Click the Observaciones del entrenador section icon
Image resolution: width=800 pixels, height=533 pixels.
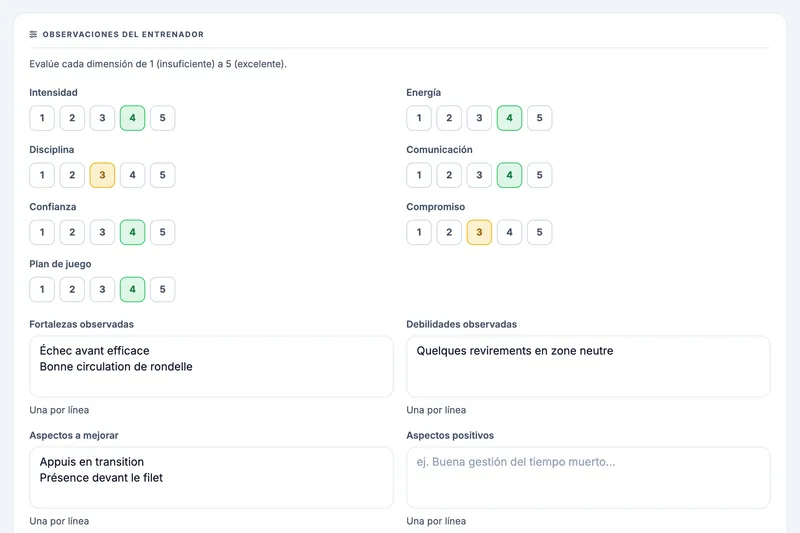(x=33, y=34)
